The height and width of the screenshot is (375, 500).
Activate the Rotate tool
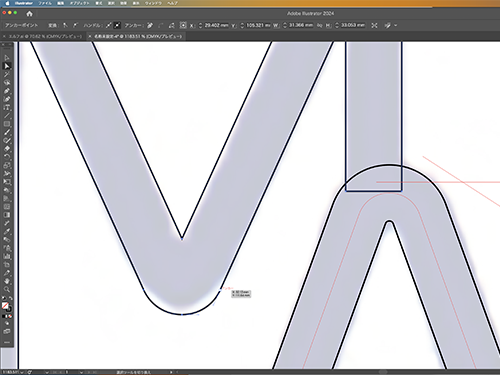point(7,157)
